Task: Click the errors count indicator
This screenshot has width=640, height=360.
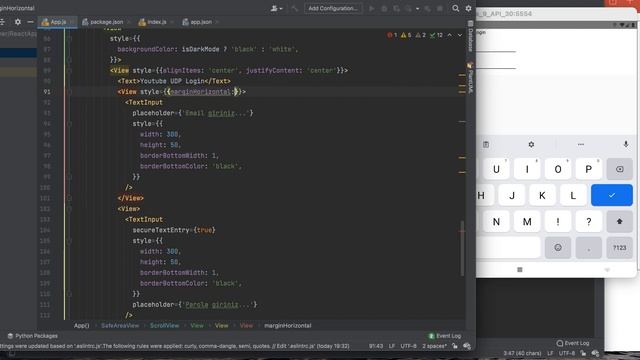Action: [x=392, y=35]
